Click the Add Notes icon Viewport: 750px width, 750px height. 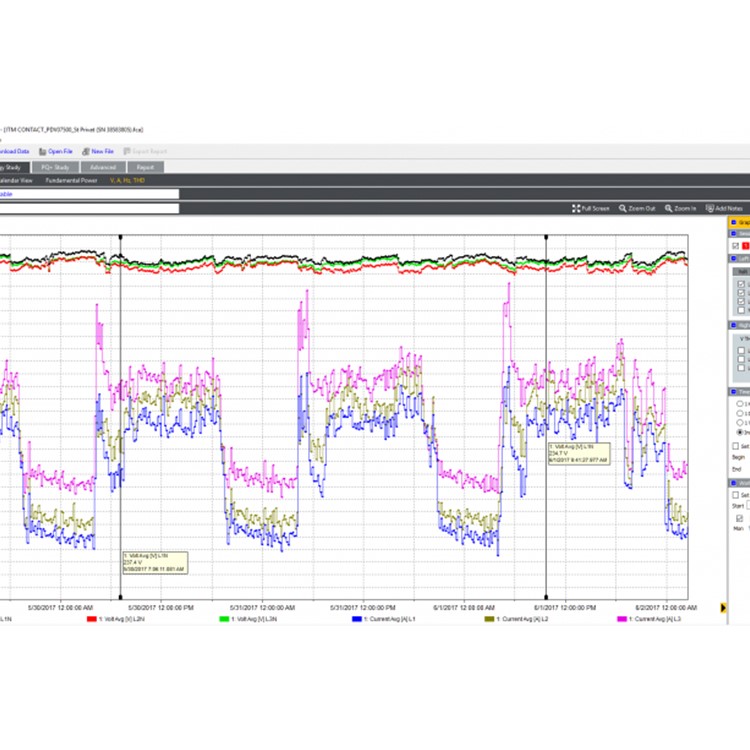point(709,208)
